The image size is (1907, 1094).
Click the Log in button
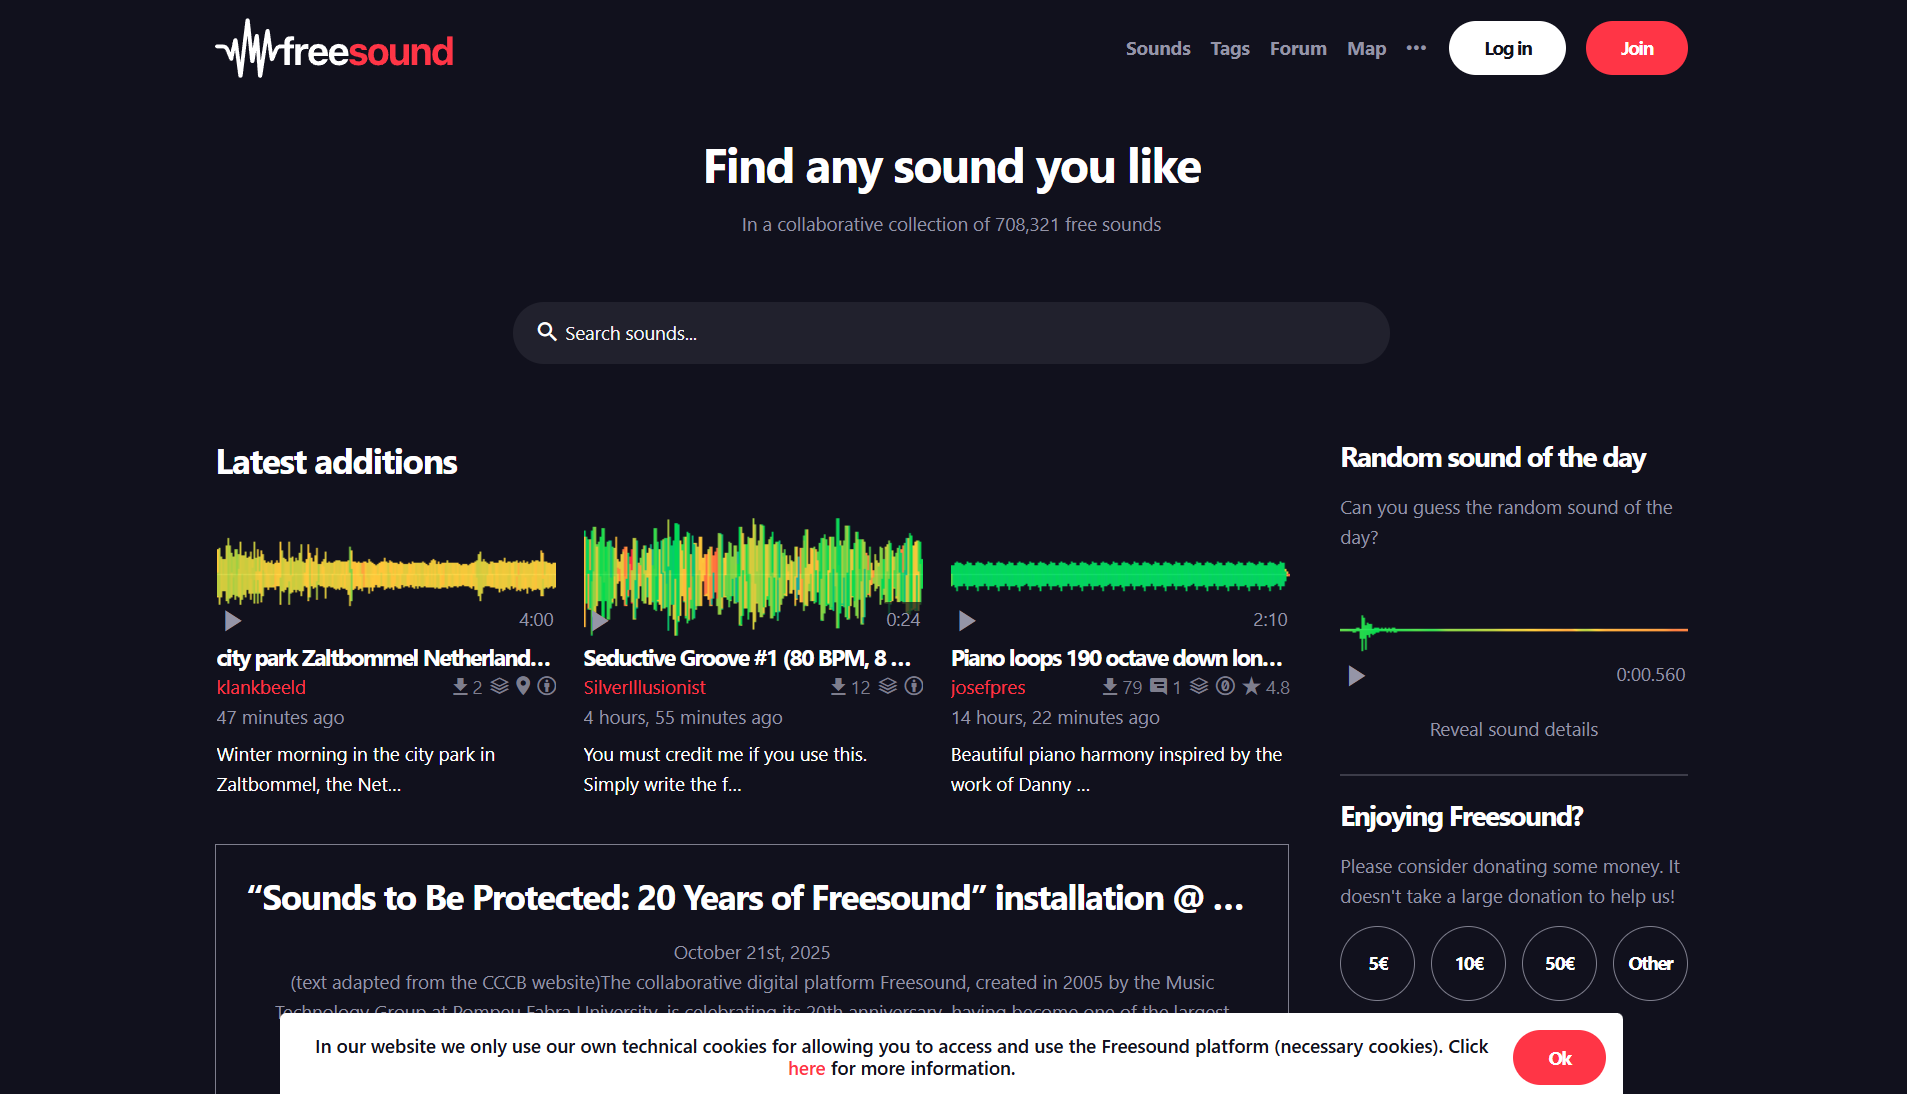[x=1506, y=48]
